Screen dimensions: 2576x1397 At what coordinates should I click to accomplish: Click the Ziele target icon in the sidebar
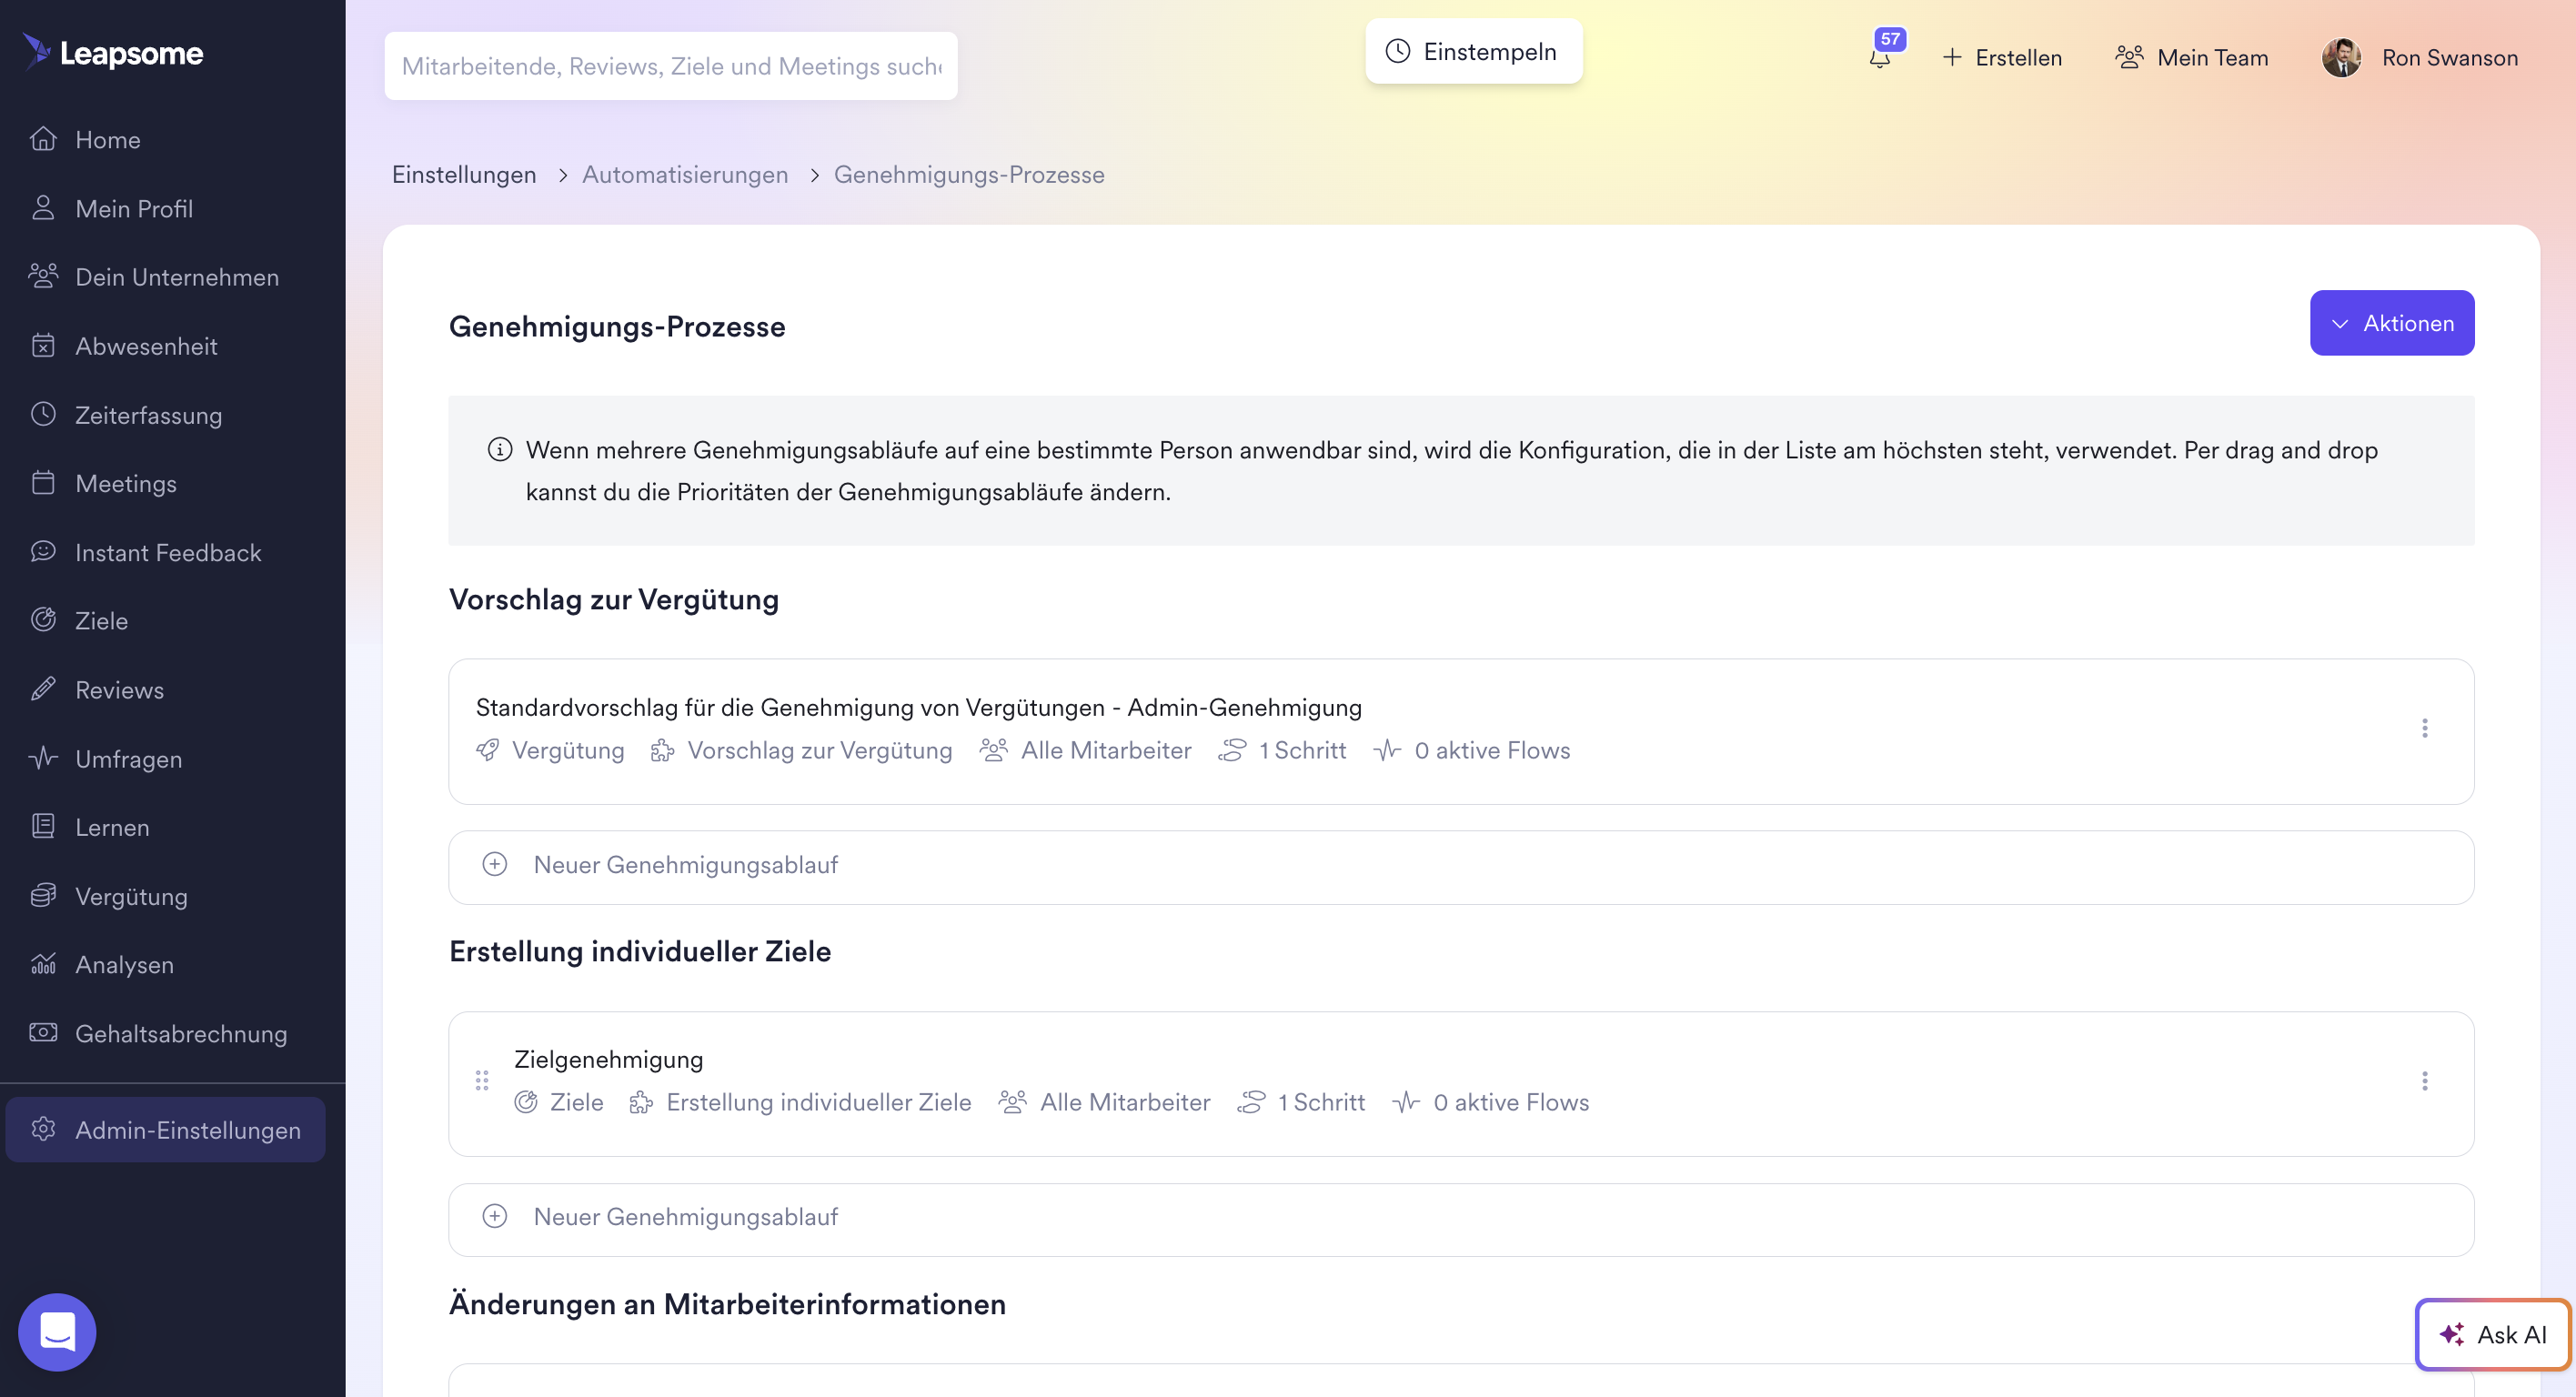(43, 620)
